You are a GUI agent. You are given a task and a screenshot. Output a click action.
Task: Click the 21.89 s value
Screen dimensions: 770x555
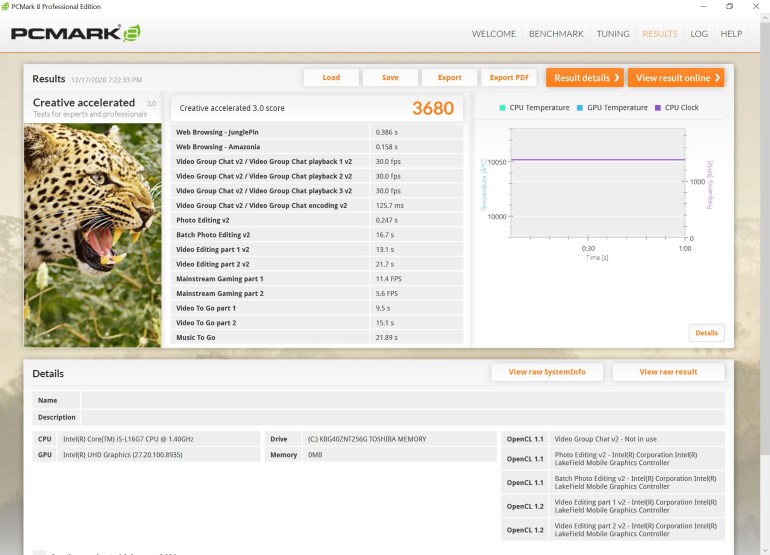(x=386, y=337)
